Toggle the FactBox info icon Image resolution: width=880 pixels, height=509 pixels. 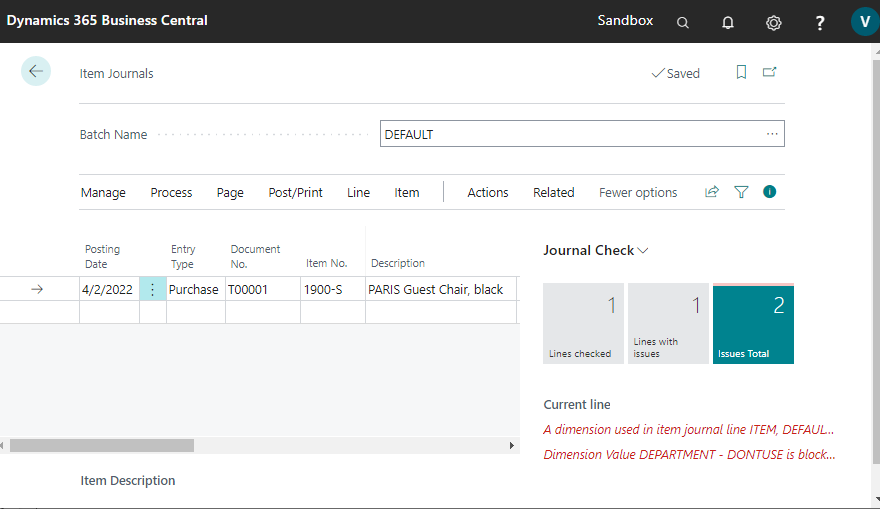coord(769,192)
